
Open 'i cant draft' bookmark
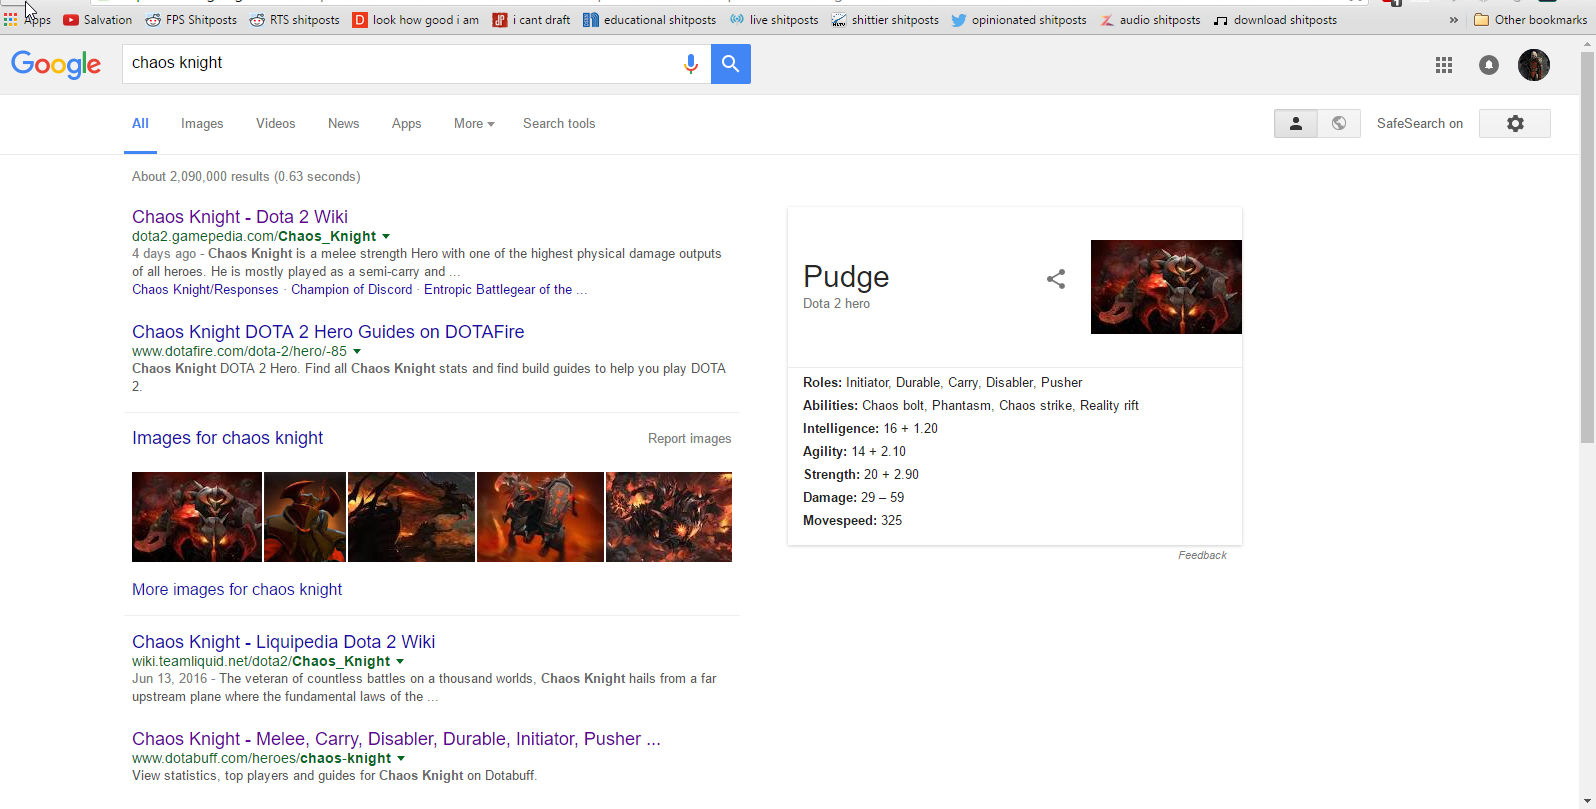pos(532,20)
